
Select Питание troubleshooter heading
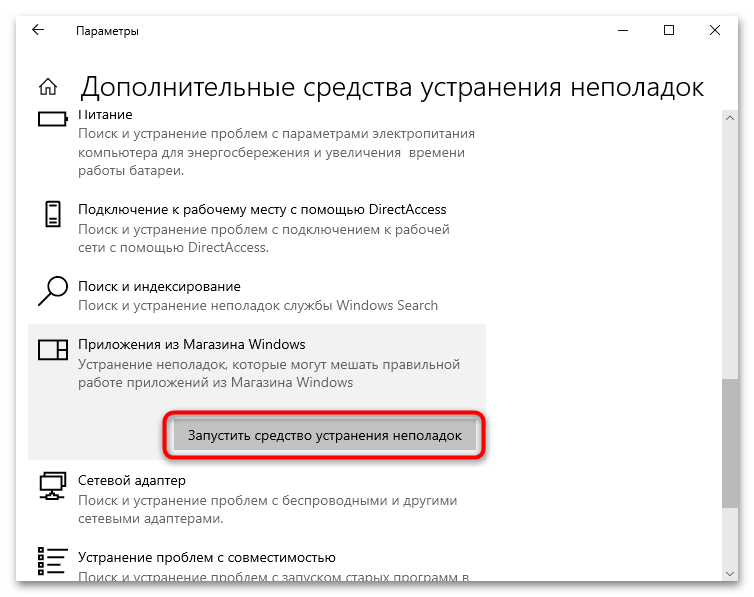105,115
